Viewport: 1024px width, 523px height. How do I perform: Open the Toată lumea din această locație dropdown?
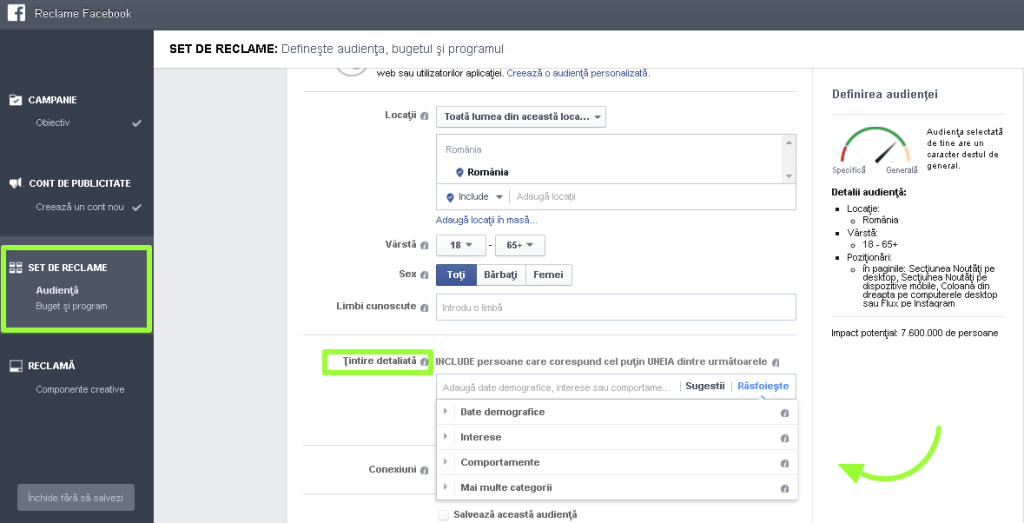point(520,117)
